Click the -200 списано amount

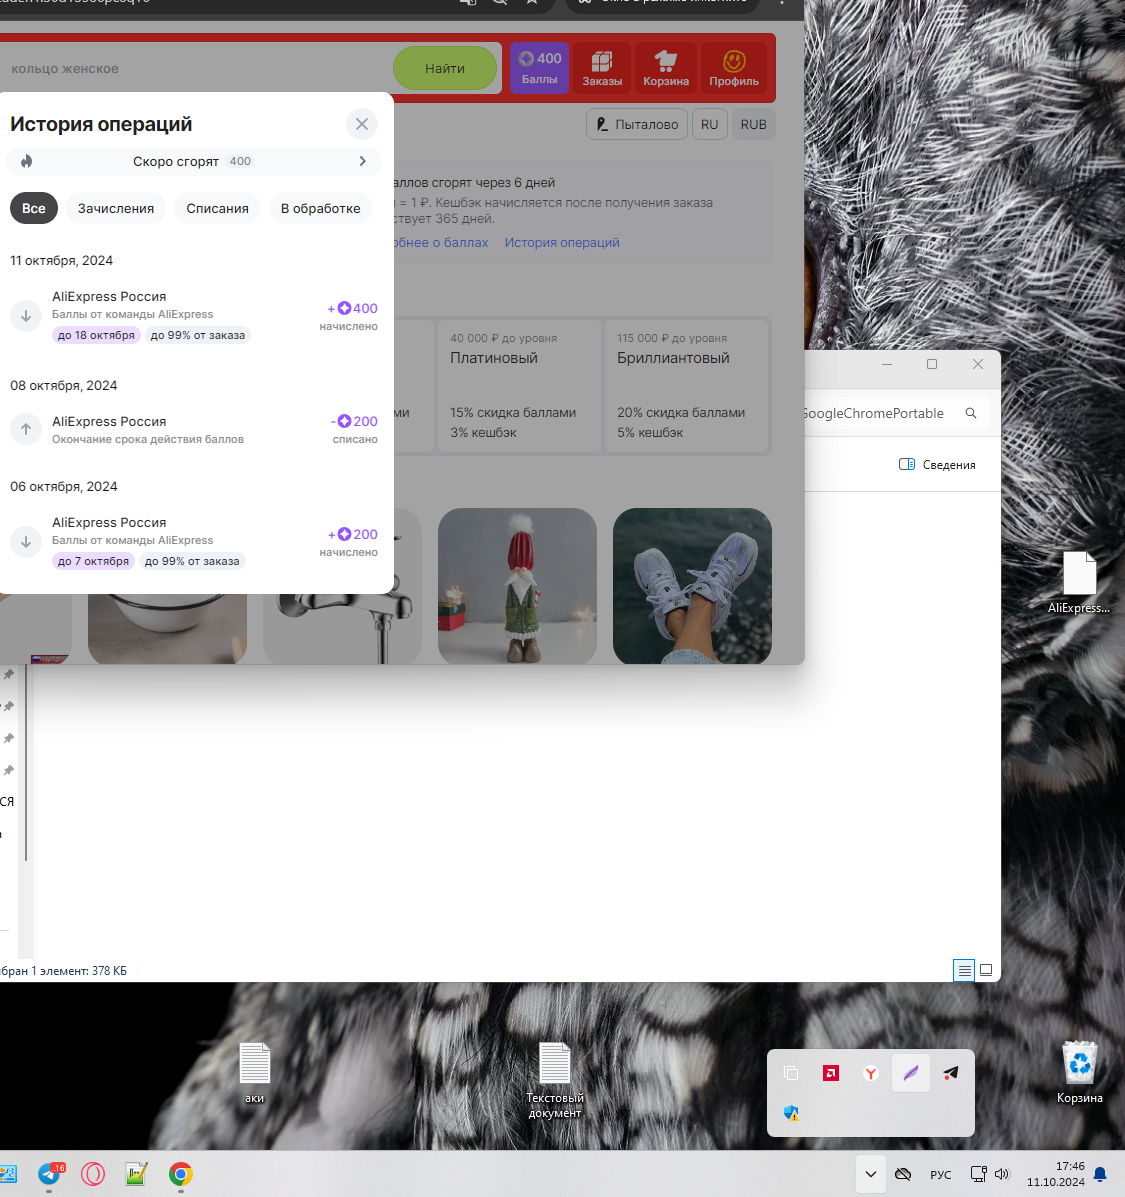[x=354, y=429]
